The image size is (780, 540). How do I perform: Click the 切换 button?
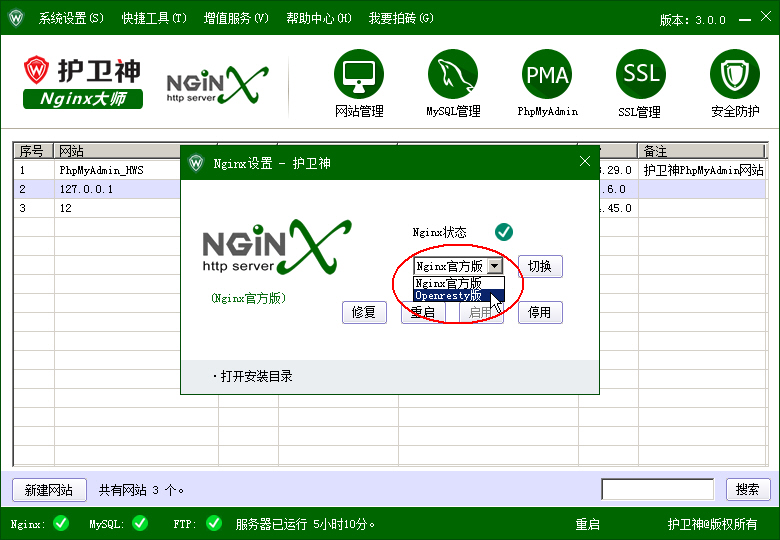[x=540, y=267]
